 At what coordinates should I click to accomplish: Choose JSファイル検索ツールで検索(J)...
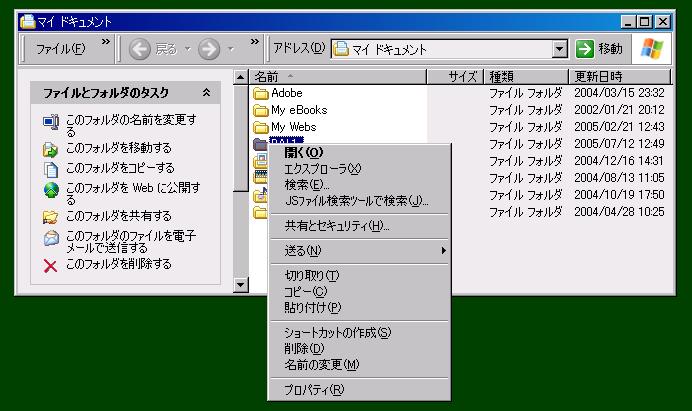(x=359, y=201)
